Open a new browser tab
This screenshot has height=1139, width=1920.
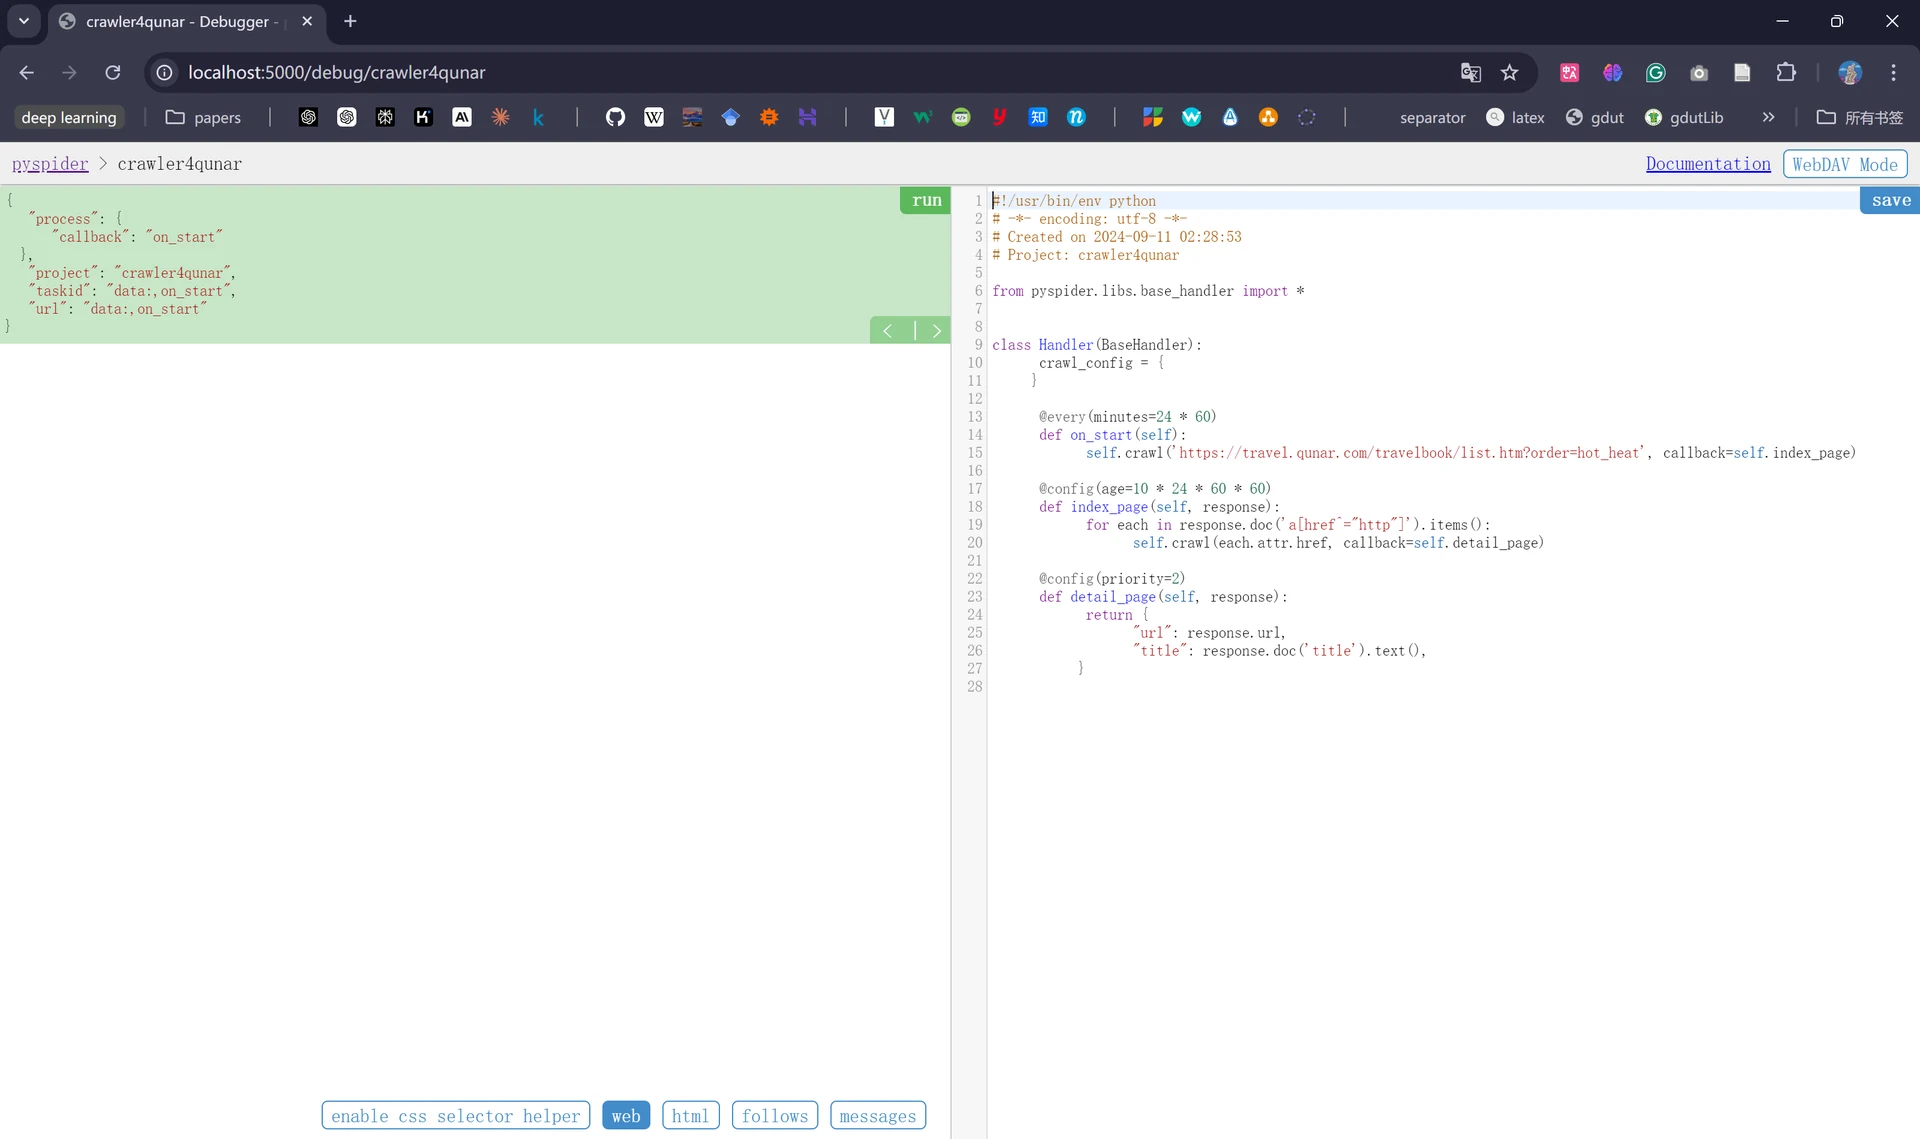pos(350,21)
